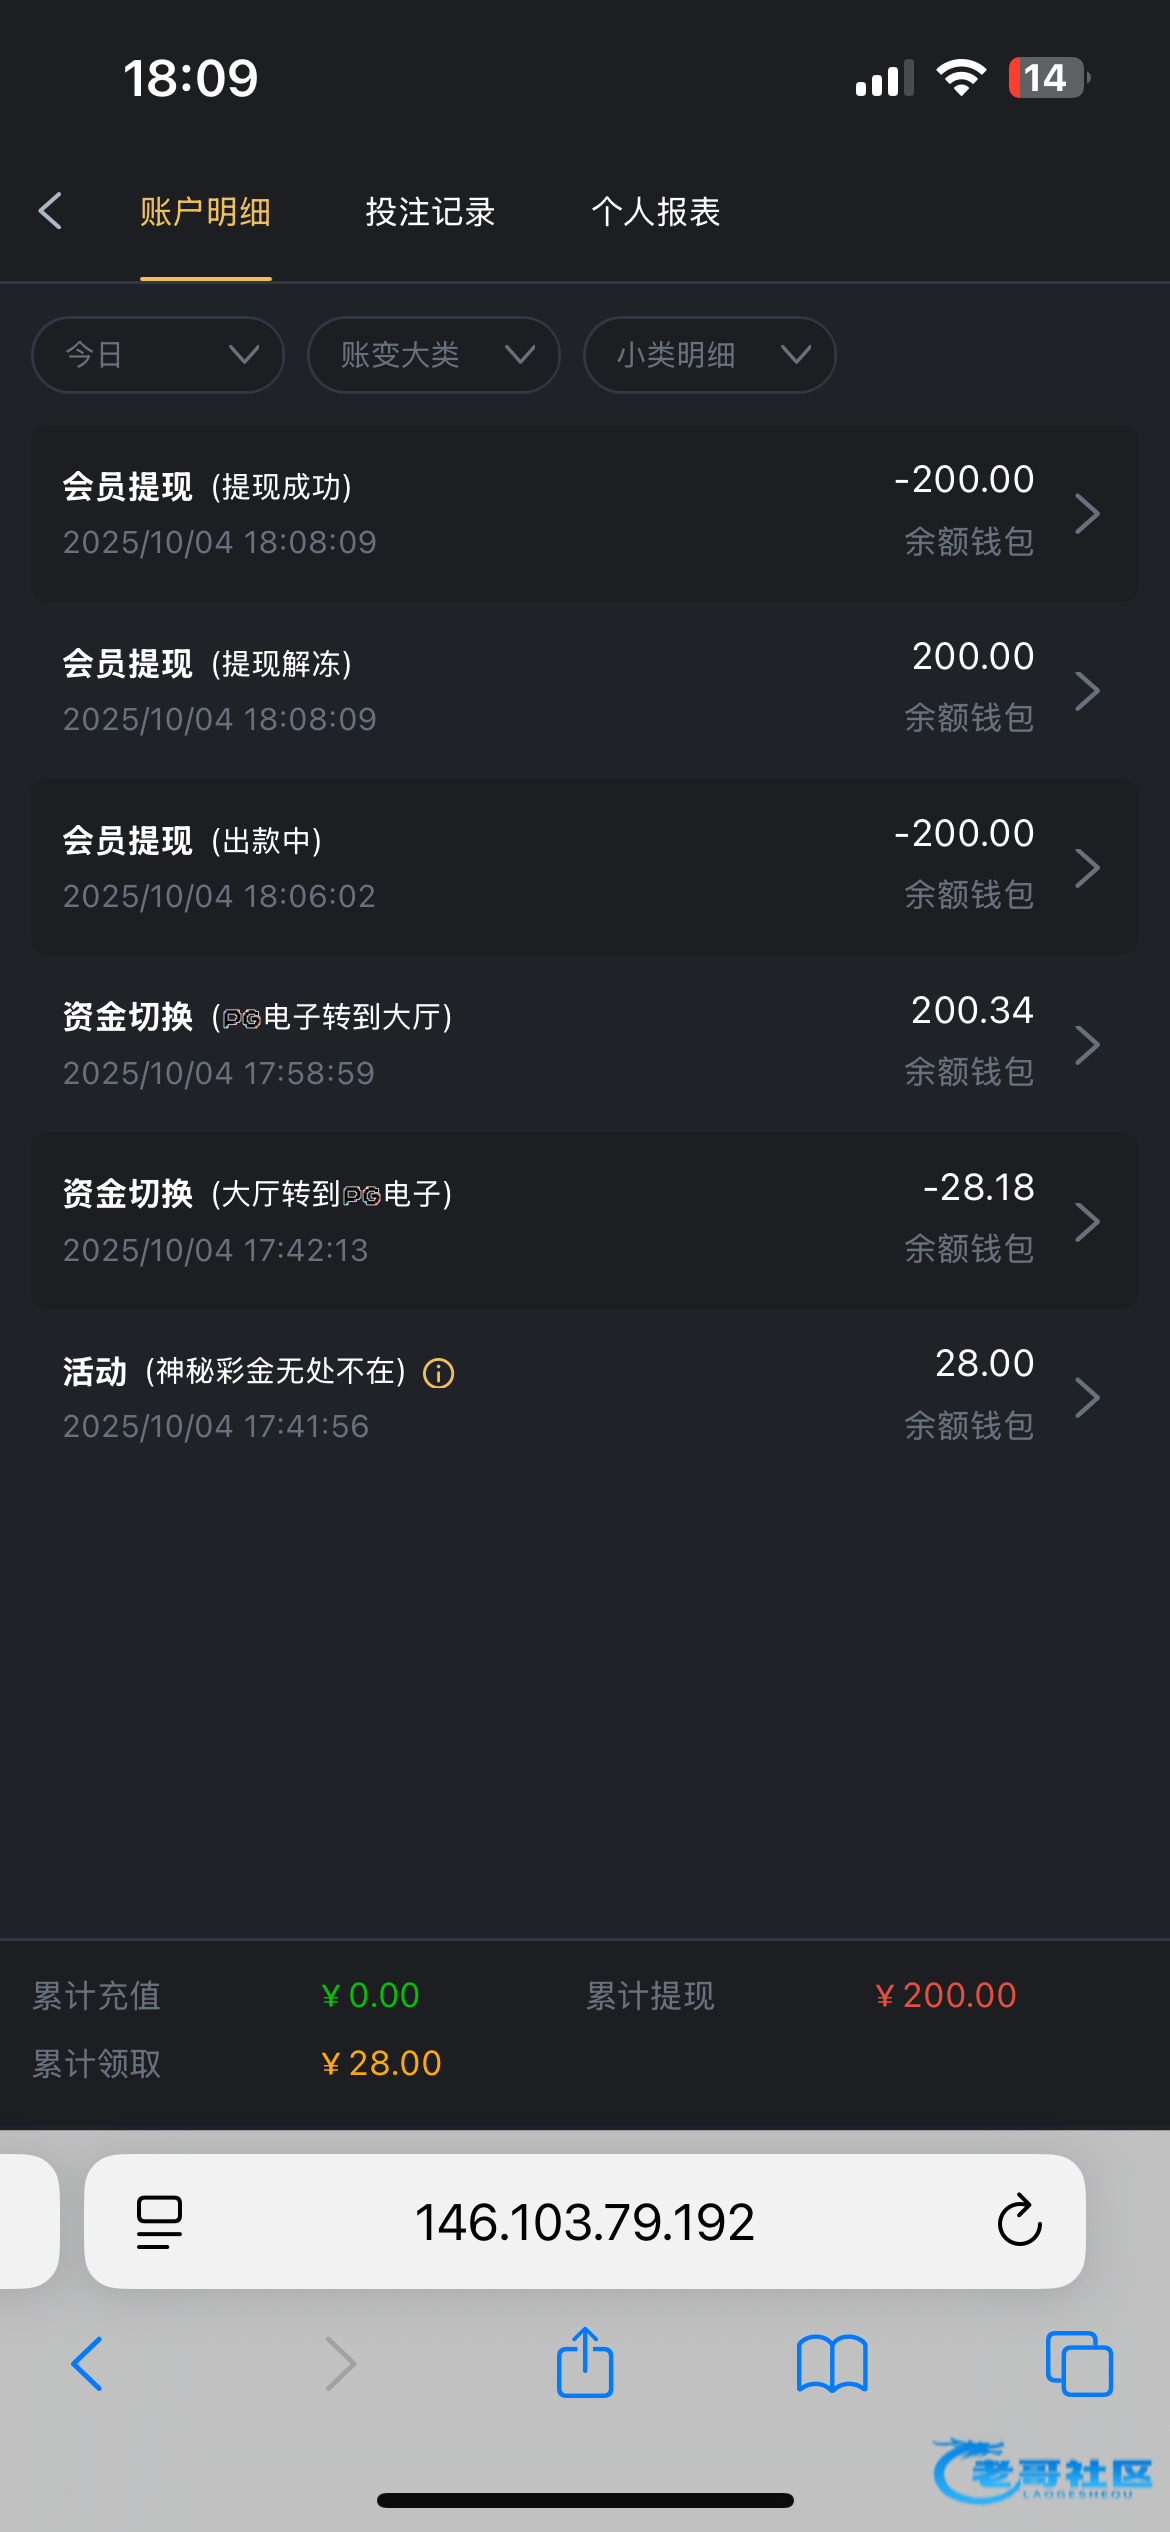Tap the Safari share icon
1170x2532 pixels.
[x=585, y=2363]
